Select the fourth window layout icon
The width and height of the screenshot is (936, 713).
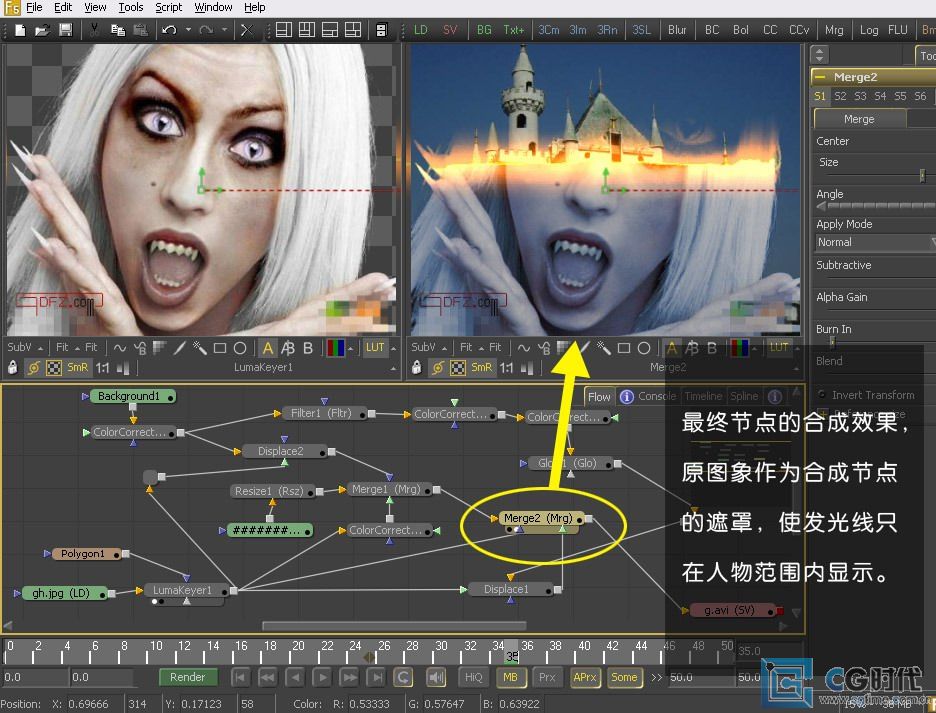tap(353, 30)
